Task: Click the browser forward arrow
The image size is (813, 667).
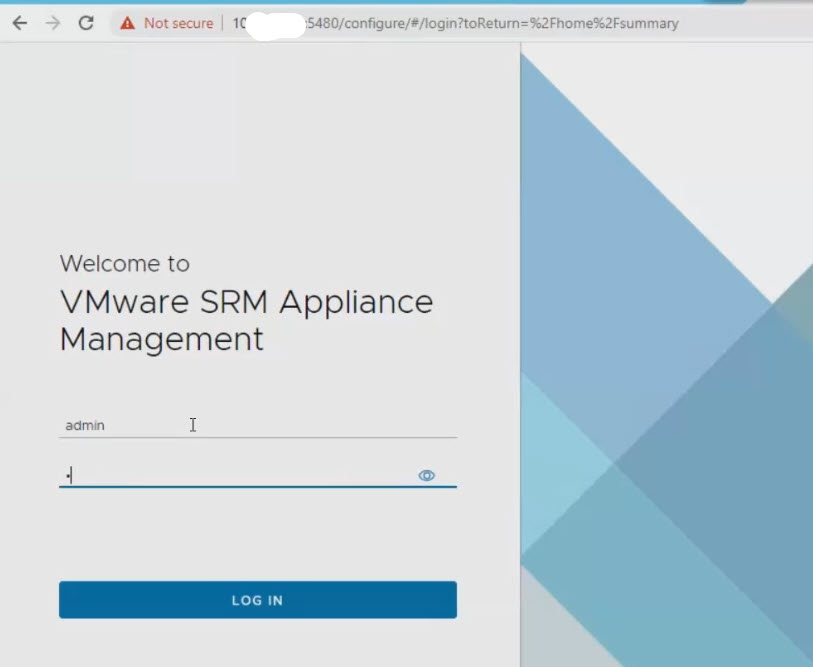Action: click(52, 23)
